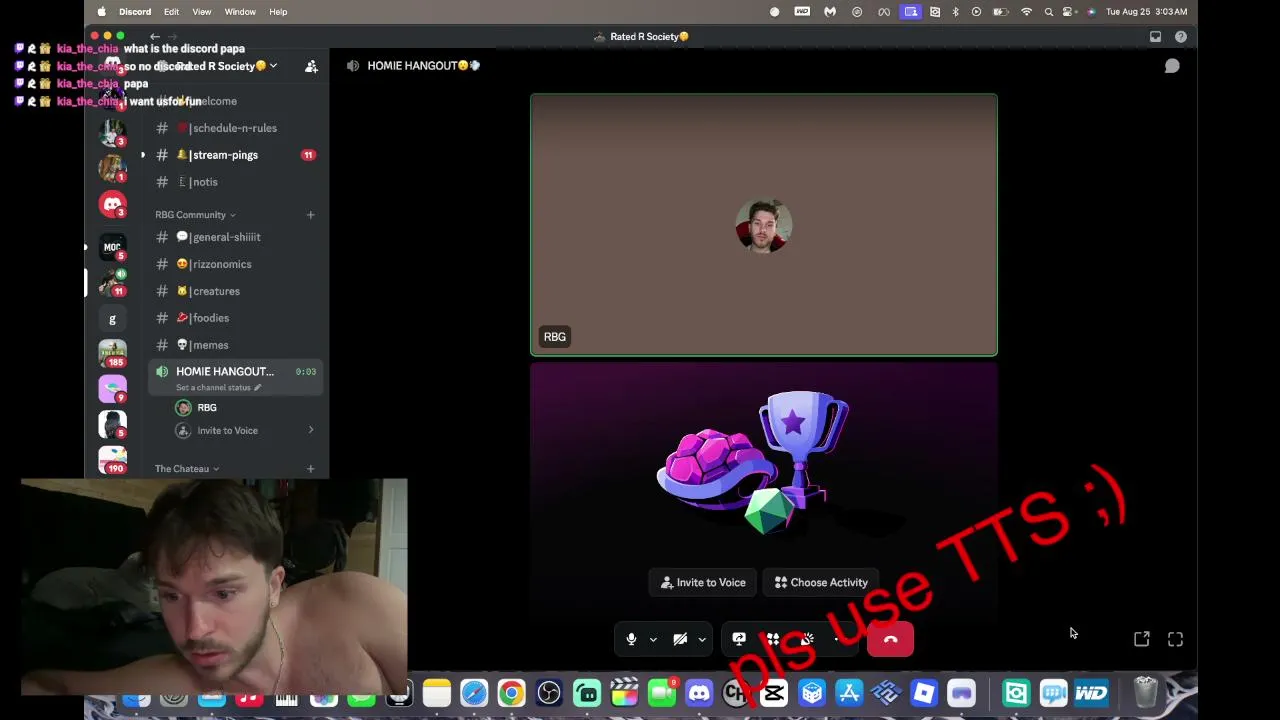Set a channel status for the voice channel
1280x720 pixels.
218,388
